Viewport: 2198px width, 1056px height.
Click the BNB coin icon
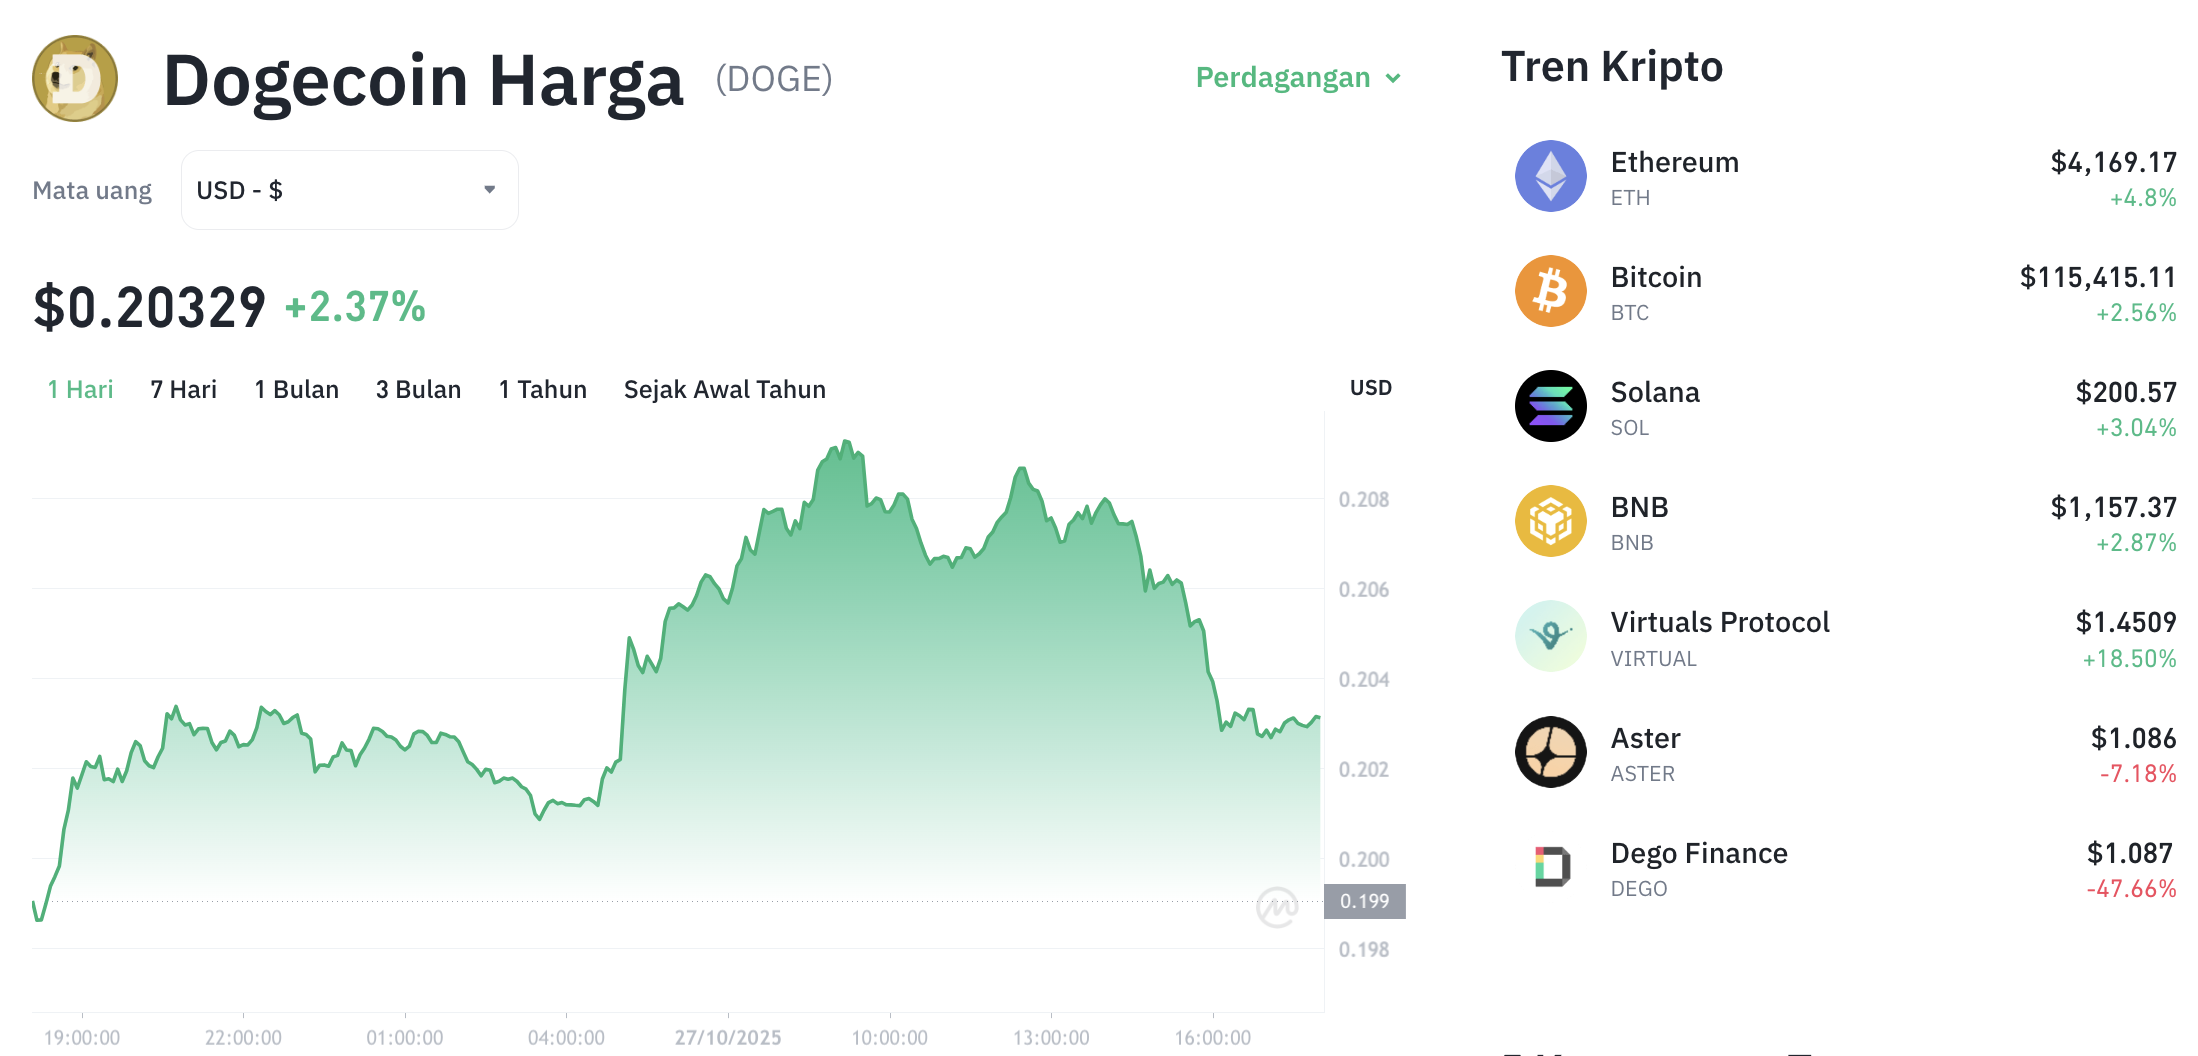1550,521
